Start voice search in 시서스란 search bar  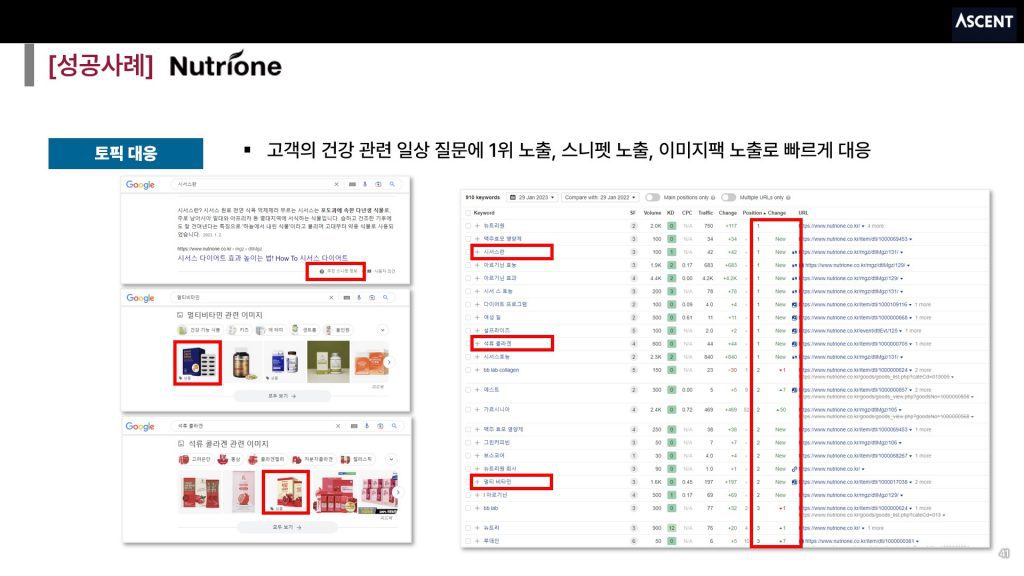(x=365, y=184)
